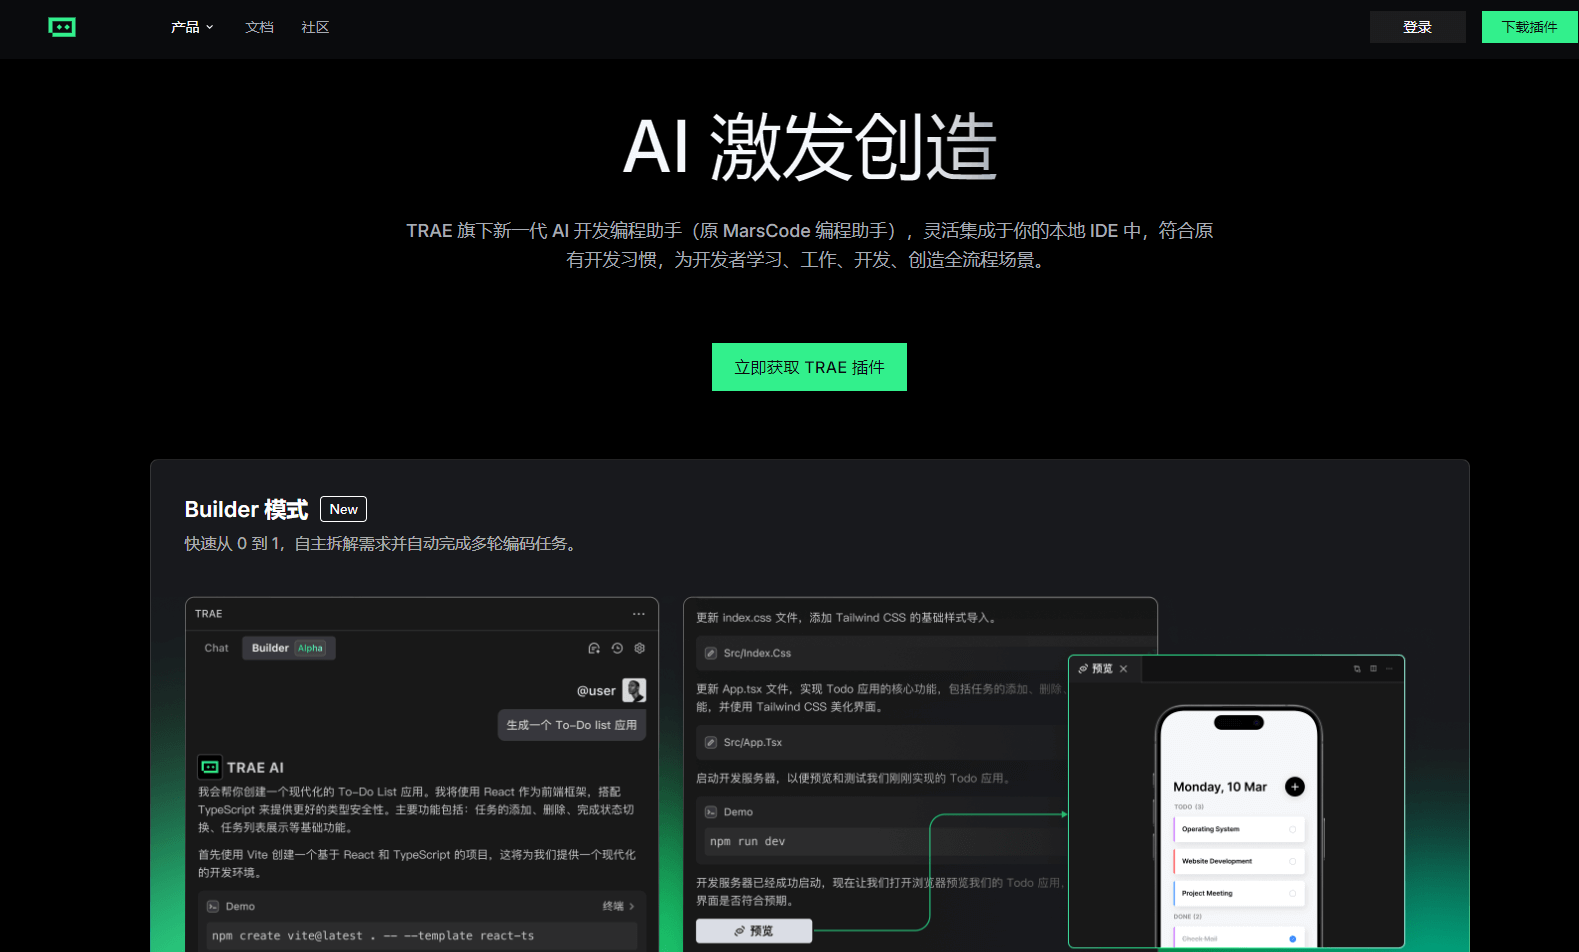Open the preview panel more options dots

(x=1389, y=669)
